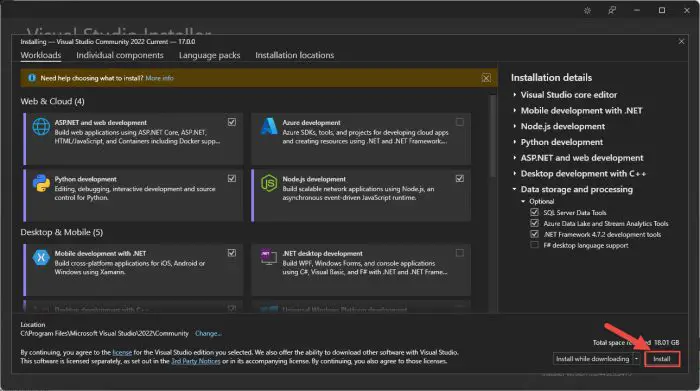
Task: Click the Xamarin mobile development icon
Action: (x=41, y=257)
